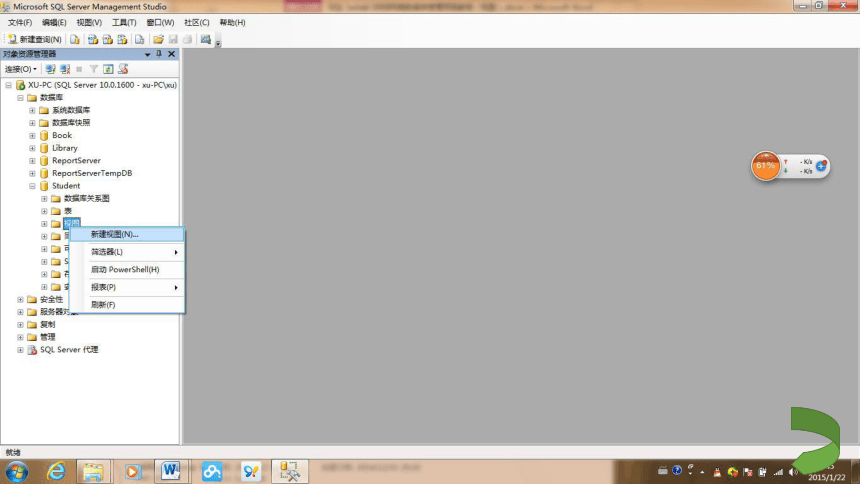Expand the Book database node
Image resolution: width=860 pixels, height=484 pixels.
tap(32, 136)
